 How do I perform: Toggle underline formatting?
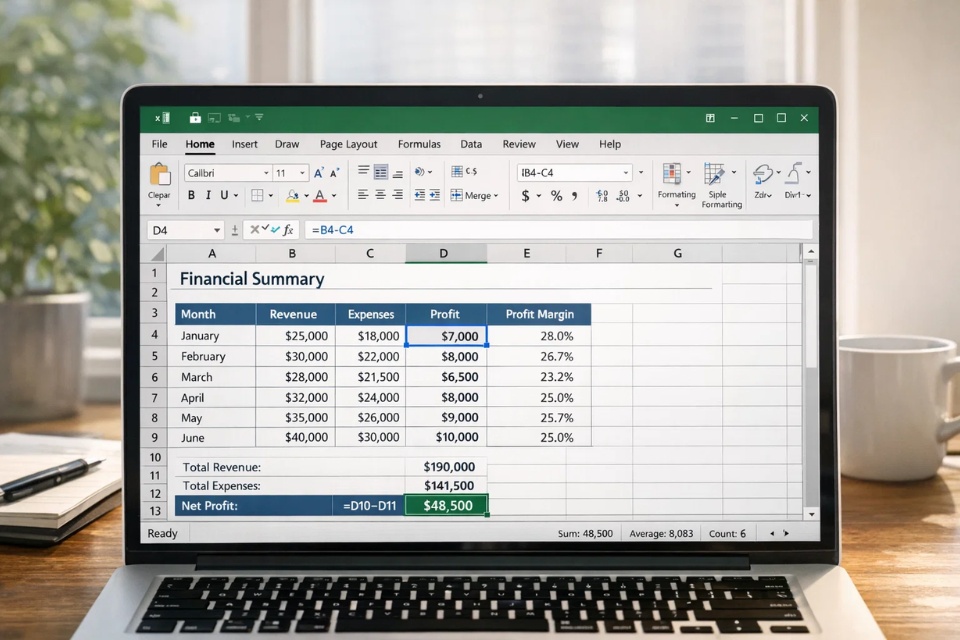click(224, 196)
